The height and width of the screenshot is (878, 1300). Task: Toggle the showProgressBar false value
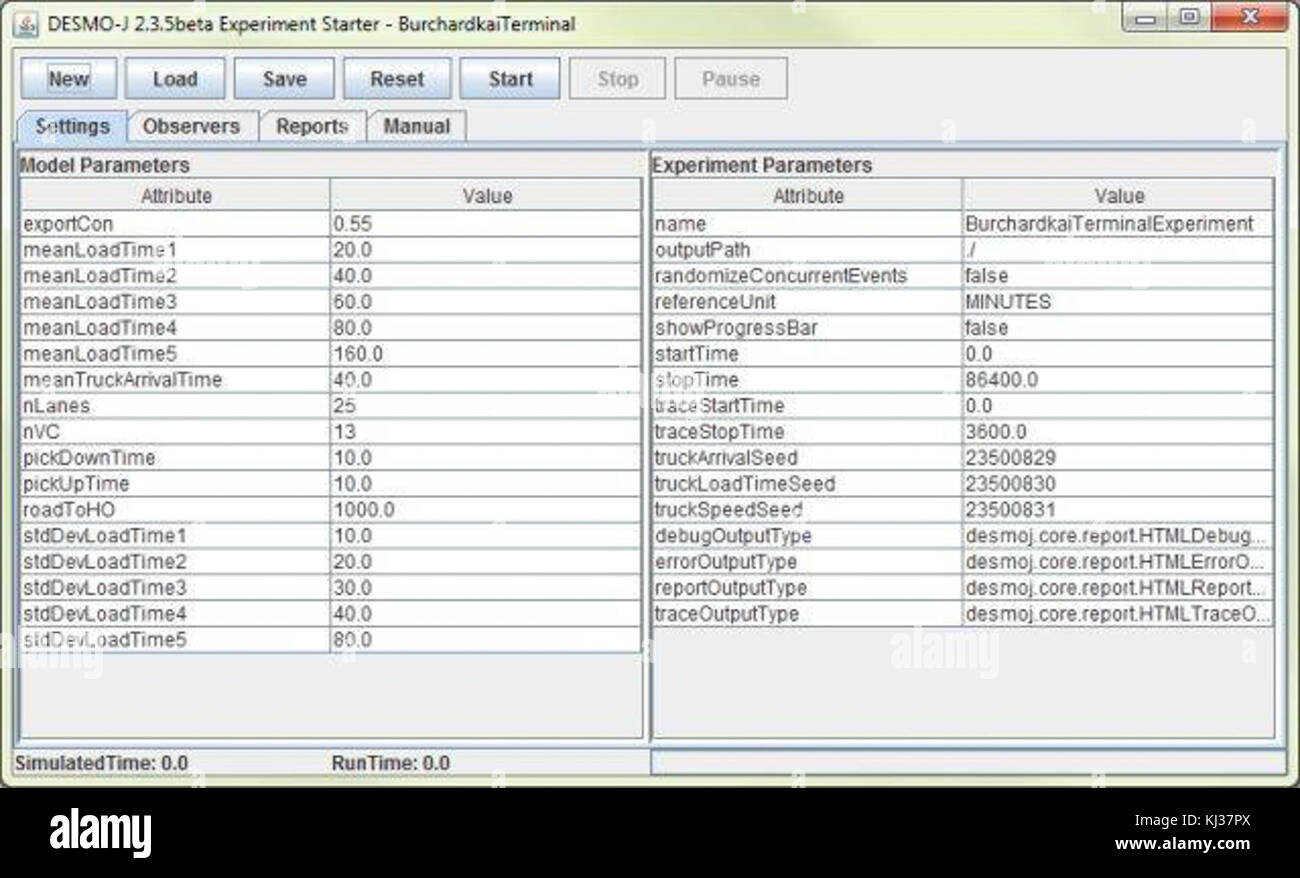point(1119,328)
